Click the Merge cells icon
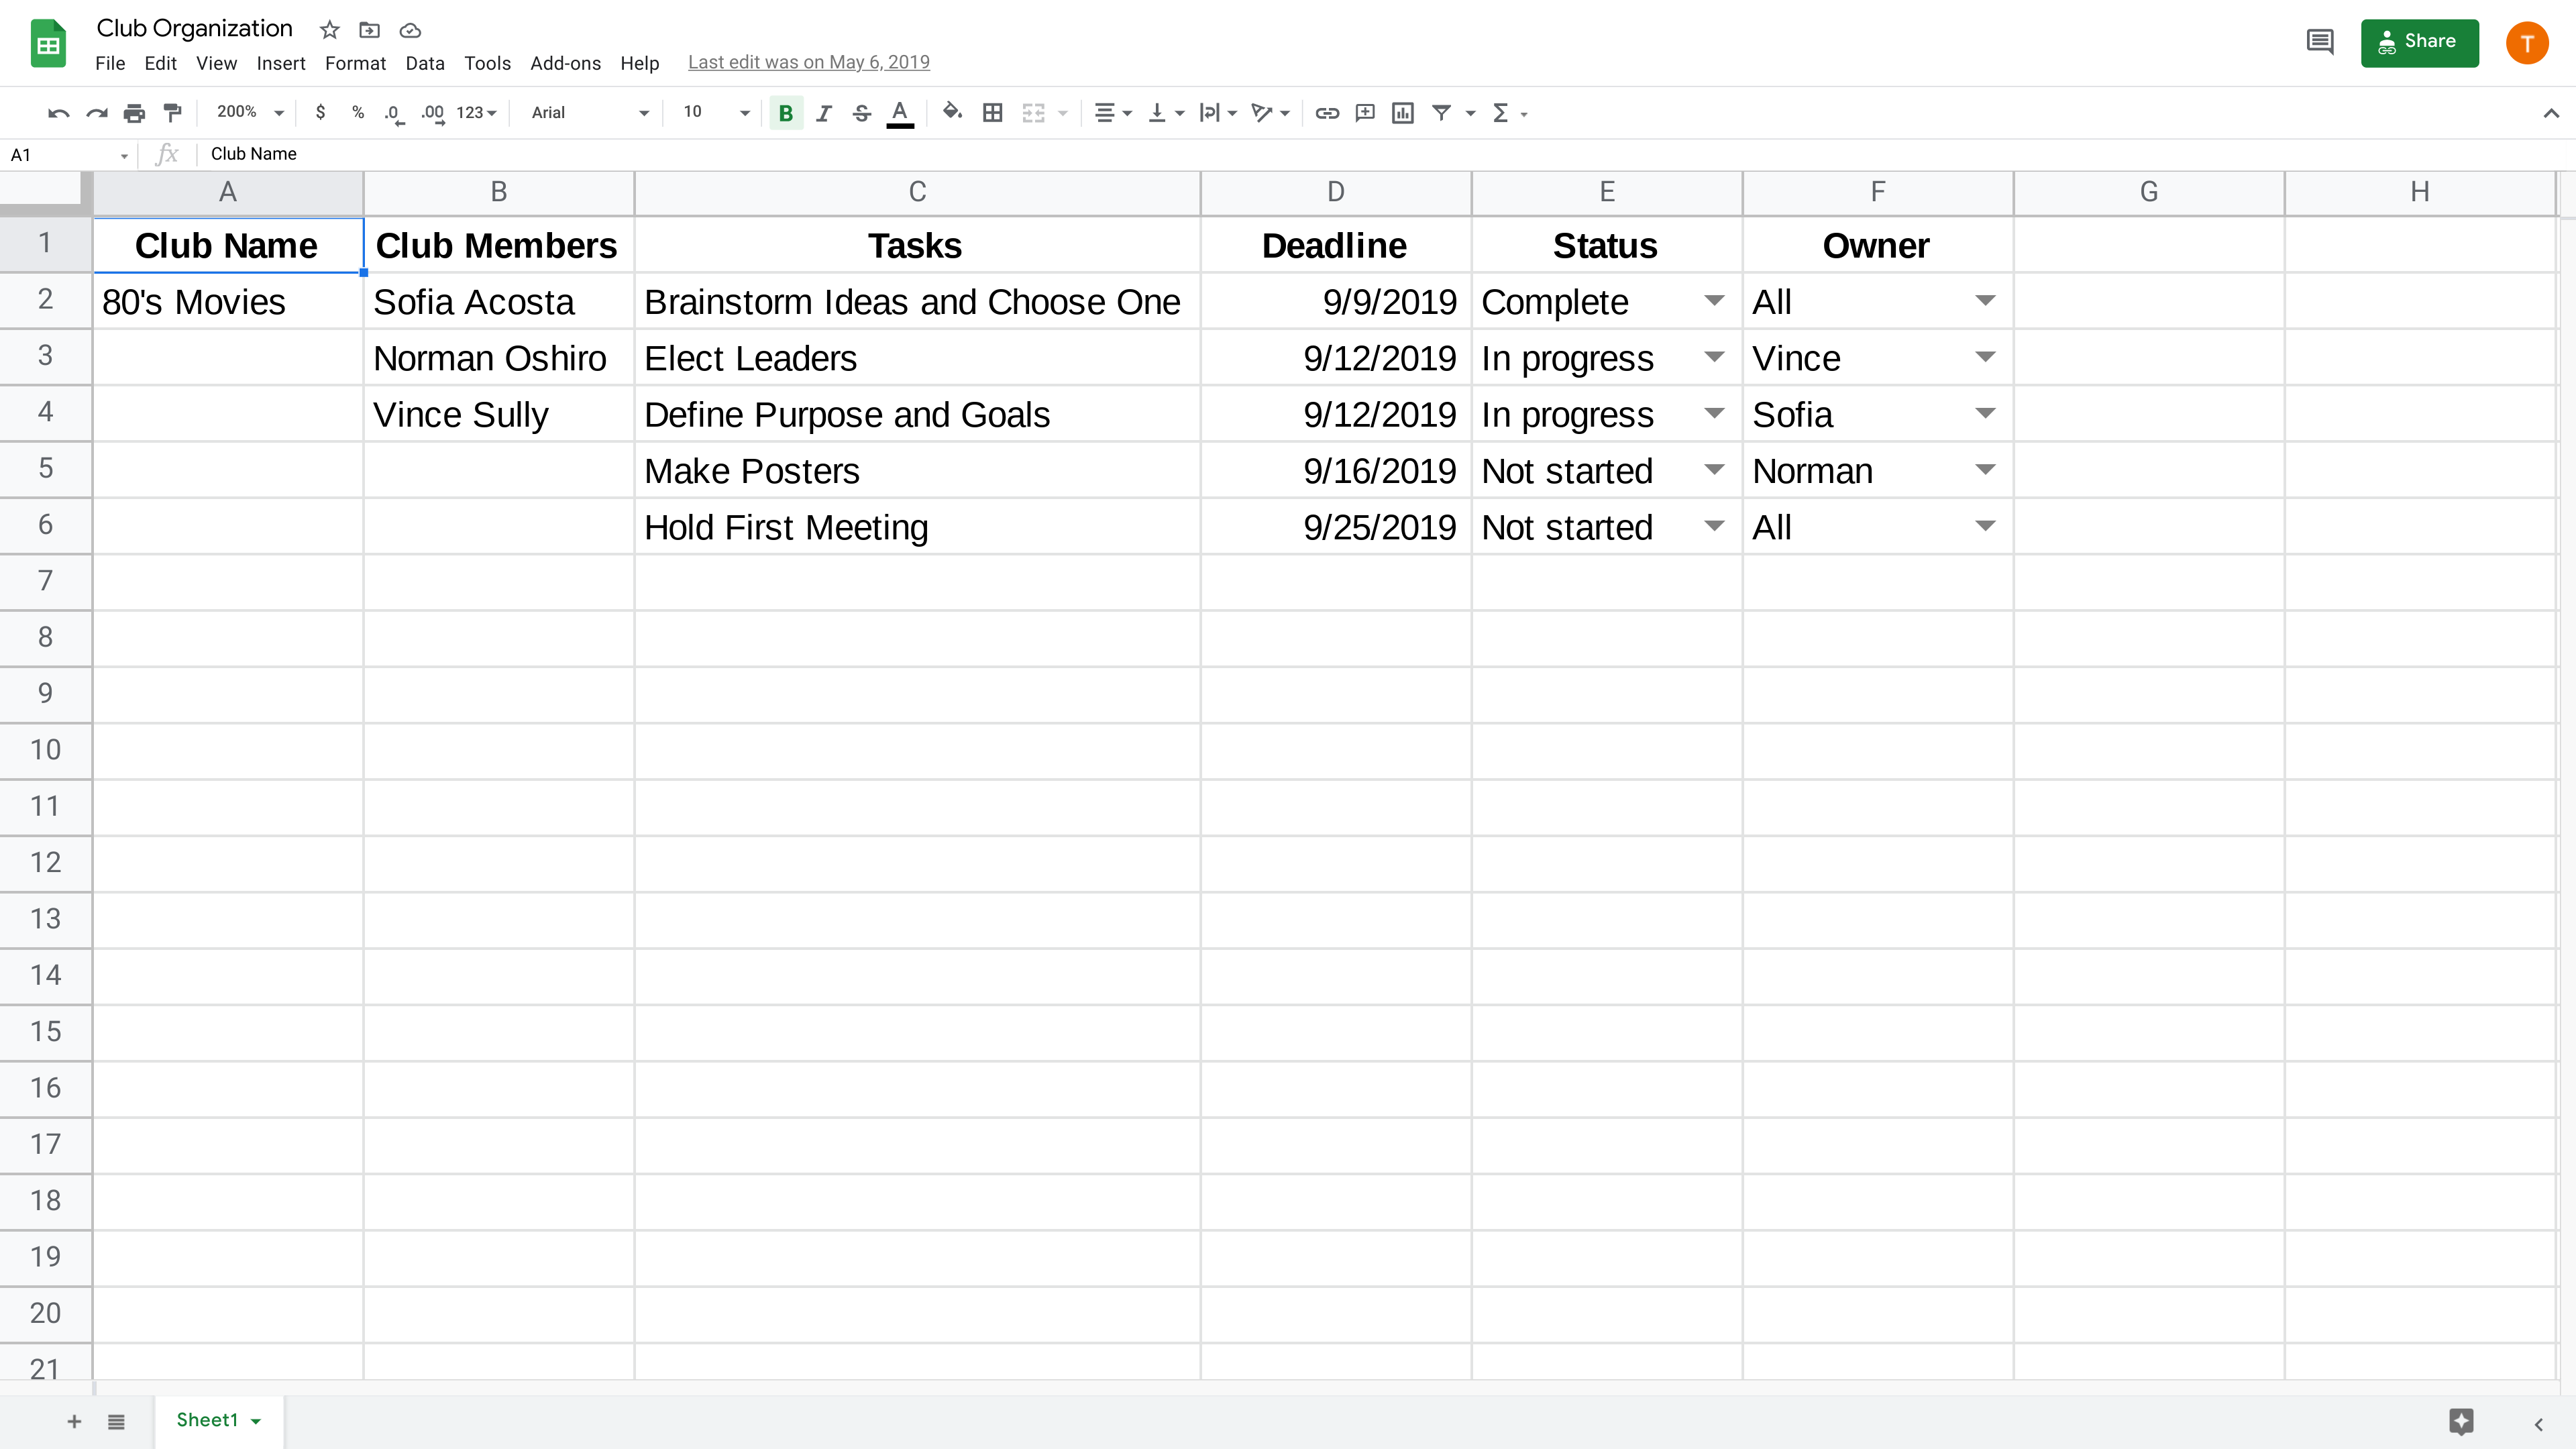Viewport: 2576px width, 1449px height. point(1033,113)
